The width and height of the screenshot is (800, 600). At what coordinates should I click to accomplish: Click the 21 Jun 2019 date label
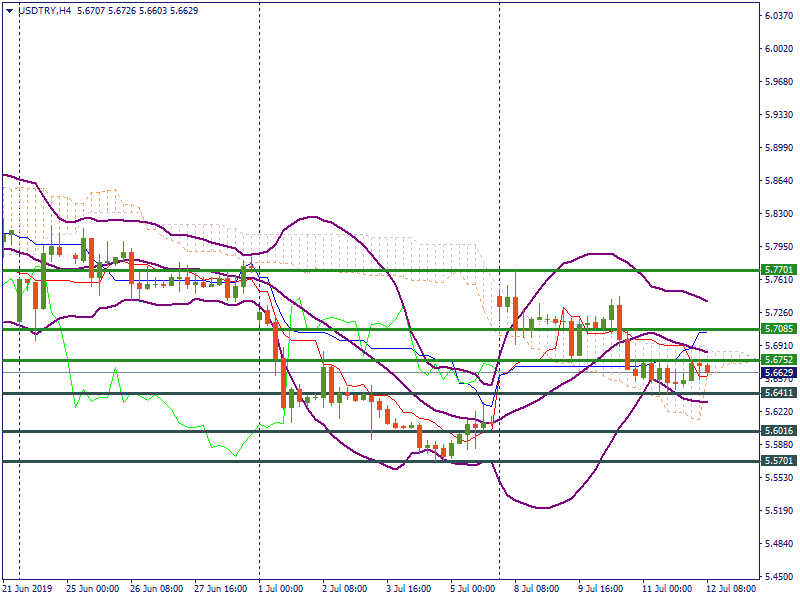click(28, 589)
